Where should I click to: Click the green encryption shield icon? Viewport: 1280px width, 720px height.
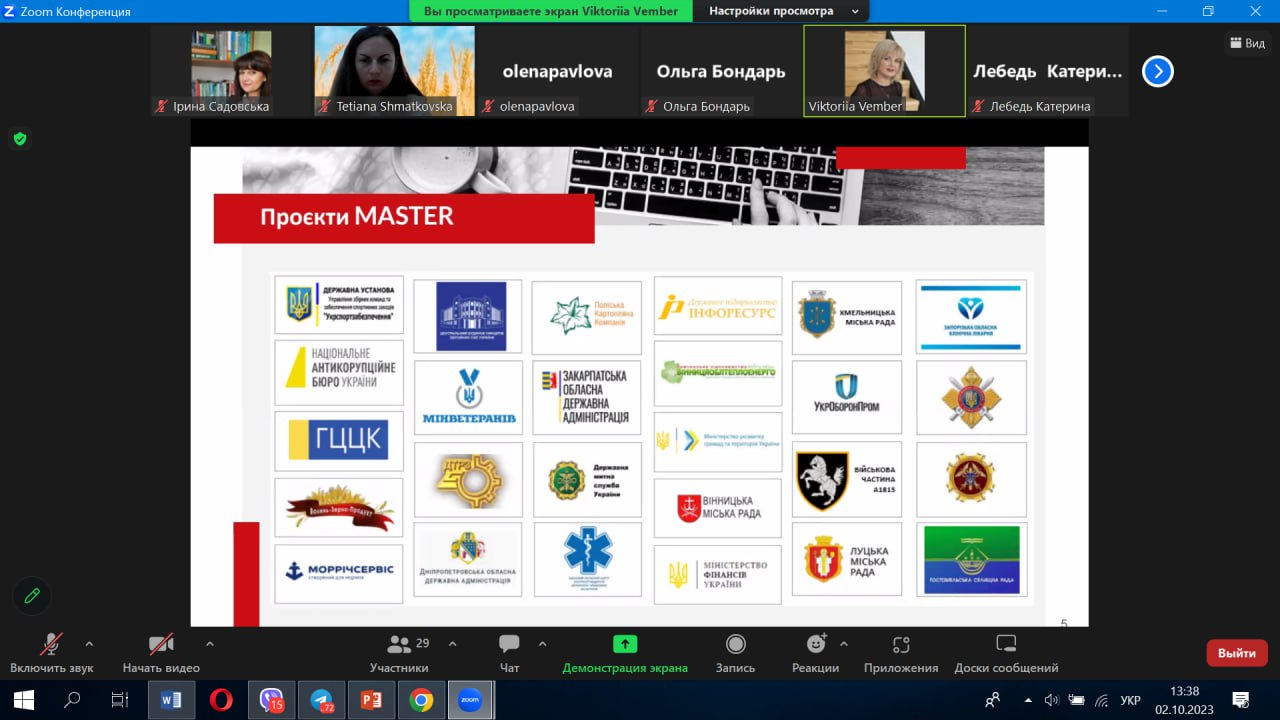pos(20,139)
